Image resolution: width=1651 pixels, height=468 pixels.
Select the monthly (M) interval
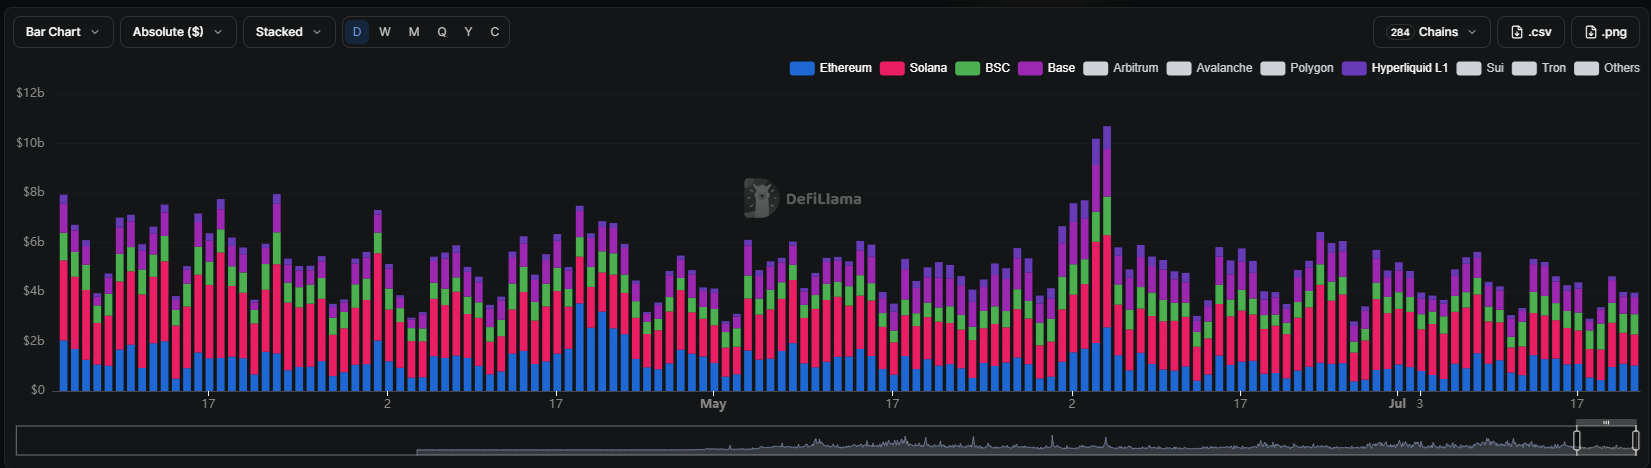(414, 32)
